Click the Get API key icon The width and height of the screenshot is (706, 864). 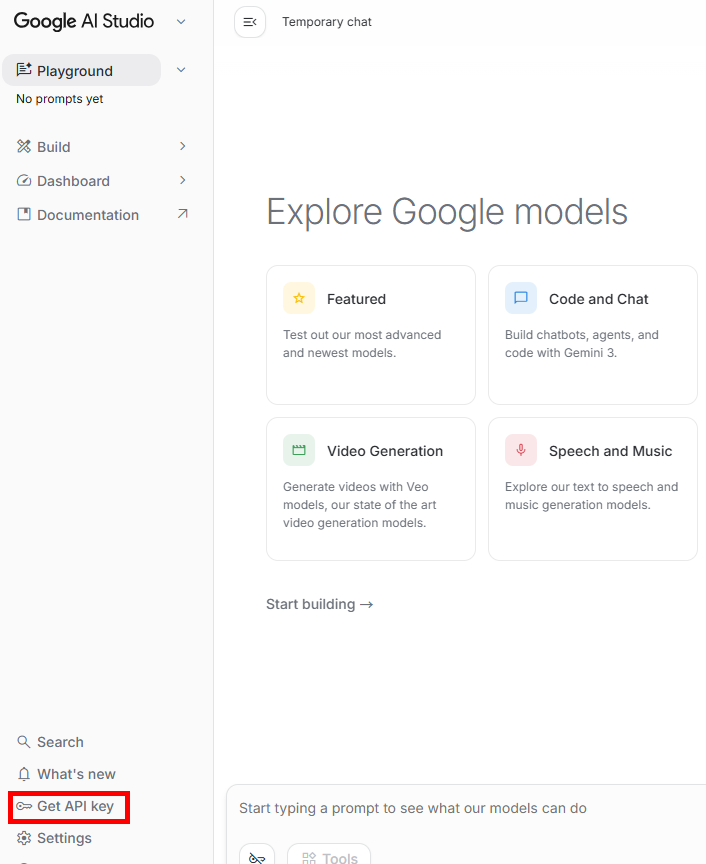tap(24, 806)
